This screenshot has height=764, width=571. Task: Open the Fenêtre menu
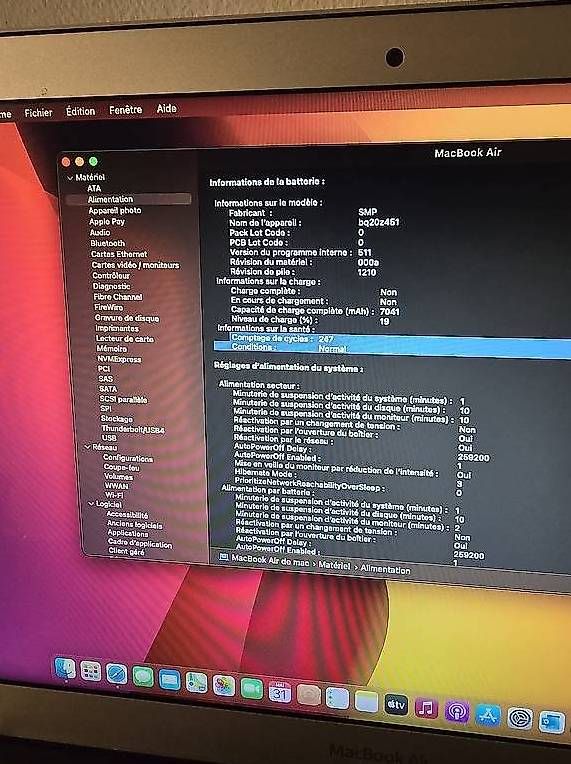pos(125,110)
